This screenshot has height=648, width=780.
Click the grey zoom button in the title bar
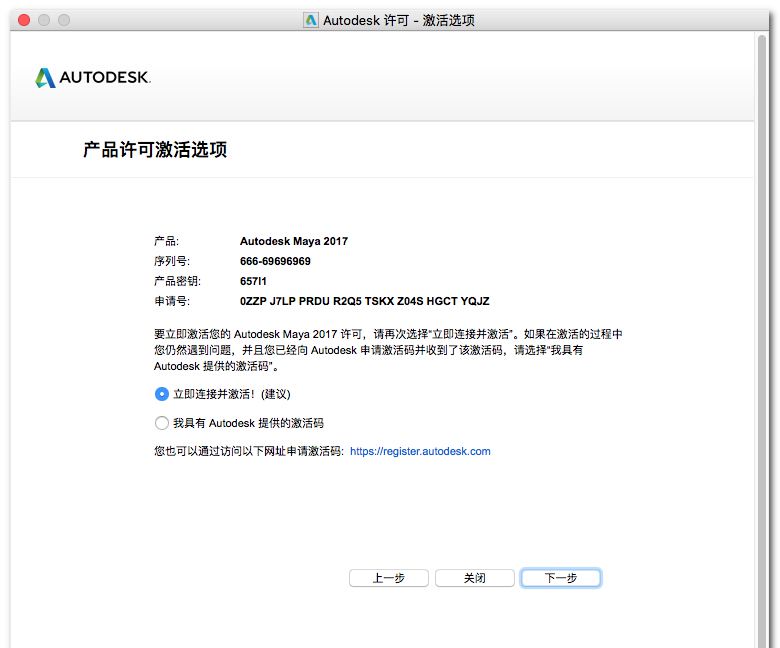point(64,20)
